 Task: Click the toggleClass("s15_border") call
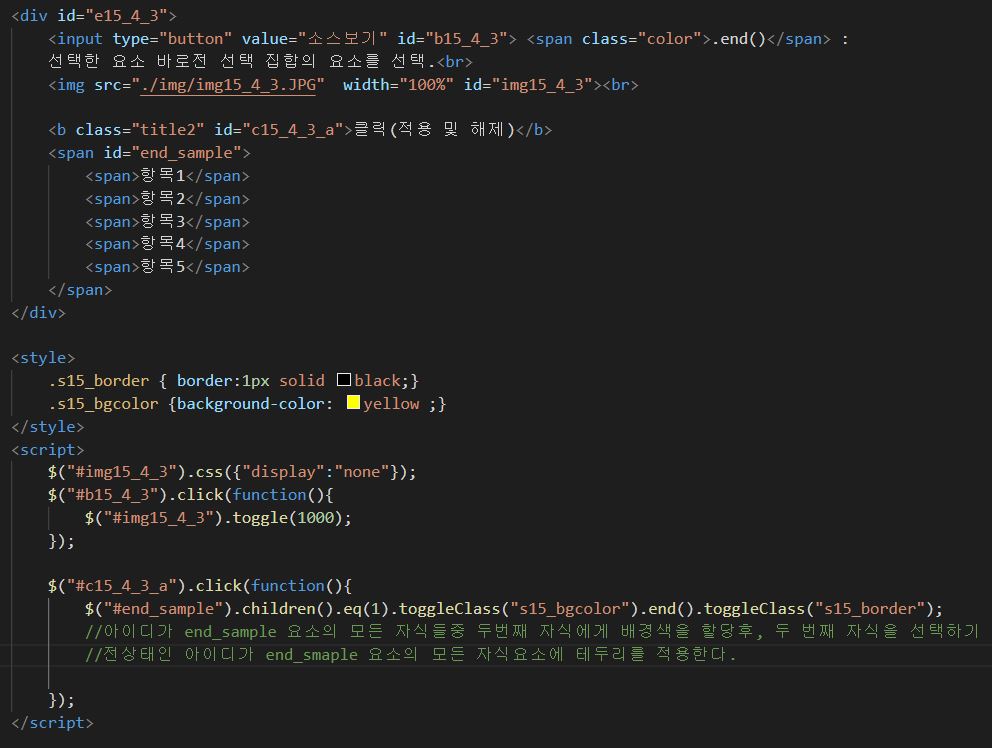pos(819,609)
